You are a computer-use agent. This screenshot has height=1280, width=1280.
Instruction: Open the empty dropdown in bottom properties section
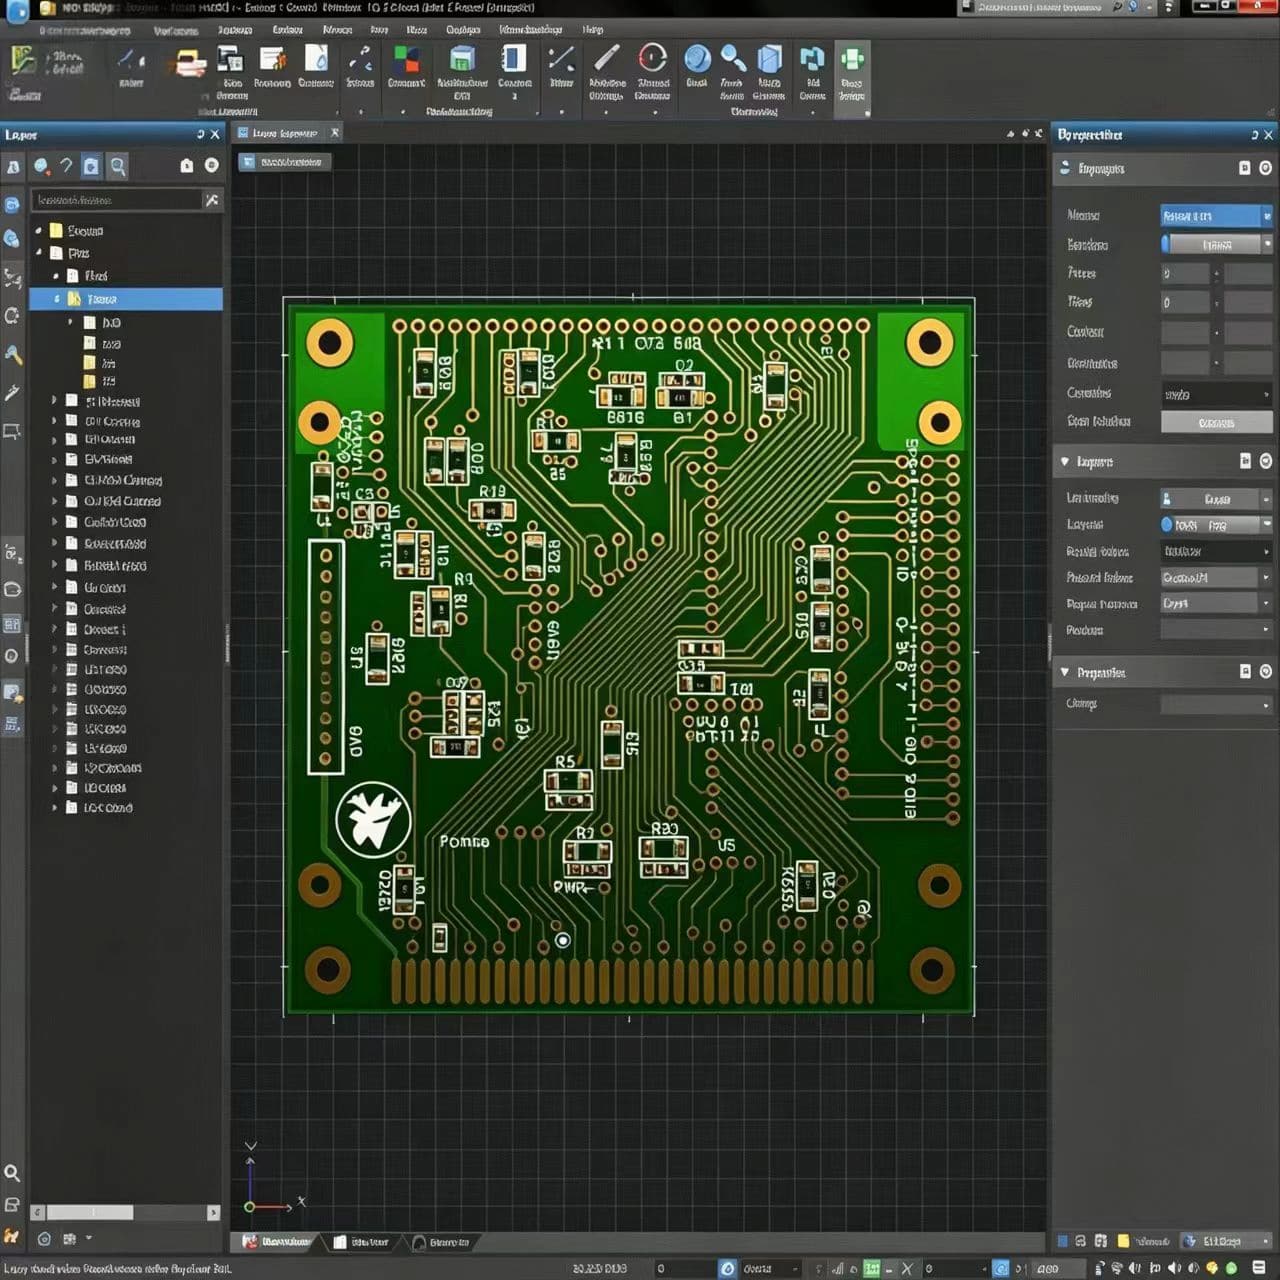[1216, 704]
